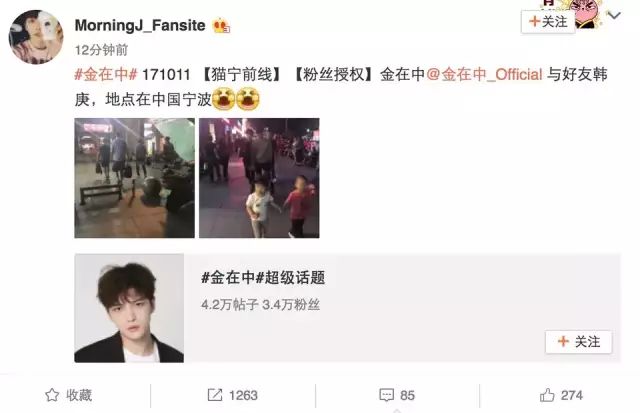The image size is (640, 413).
Task: Click the badge icon beside MorningJ_Fansite
Action: point(221,26)
